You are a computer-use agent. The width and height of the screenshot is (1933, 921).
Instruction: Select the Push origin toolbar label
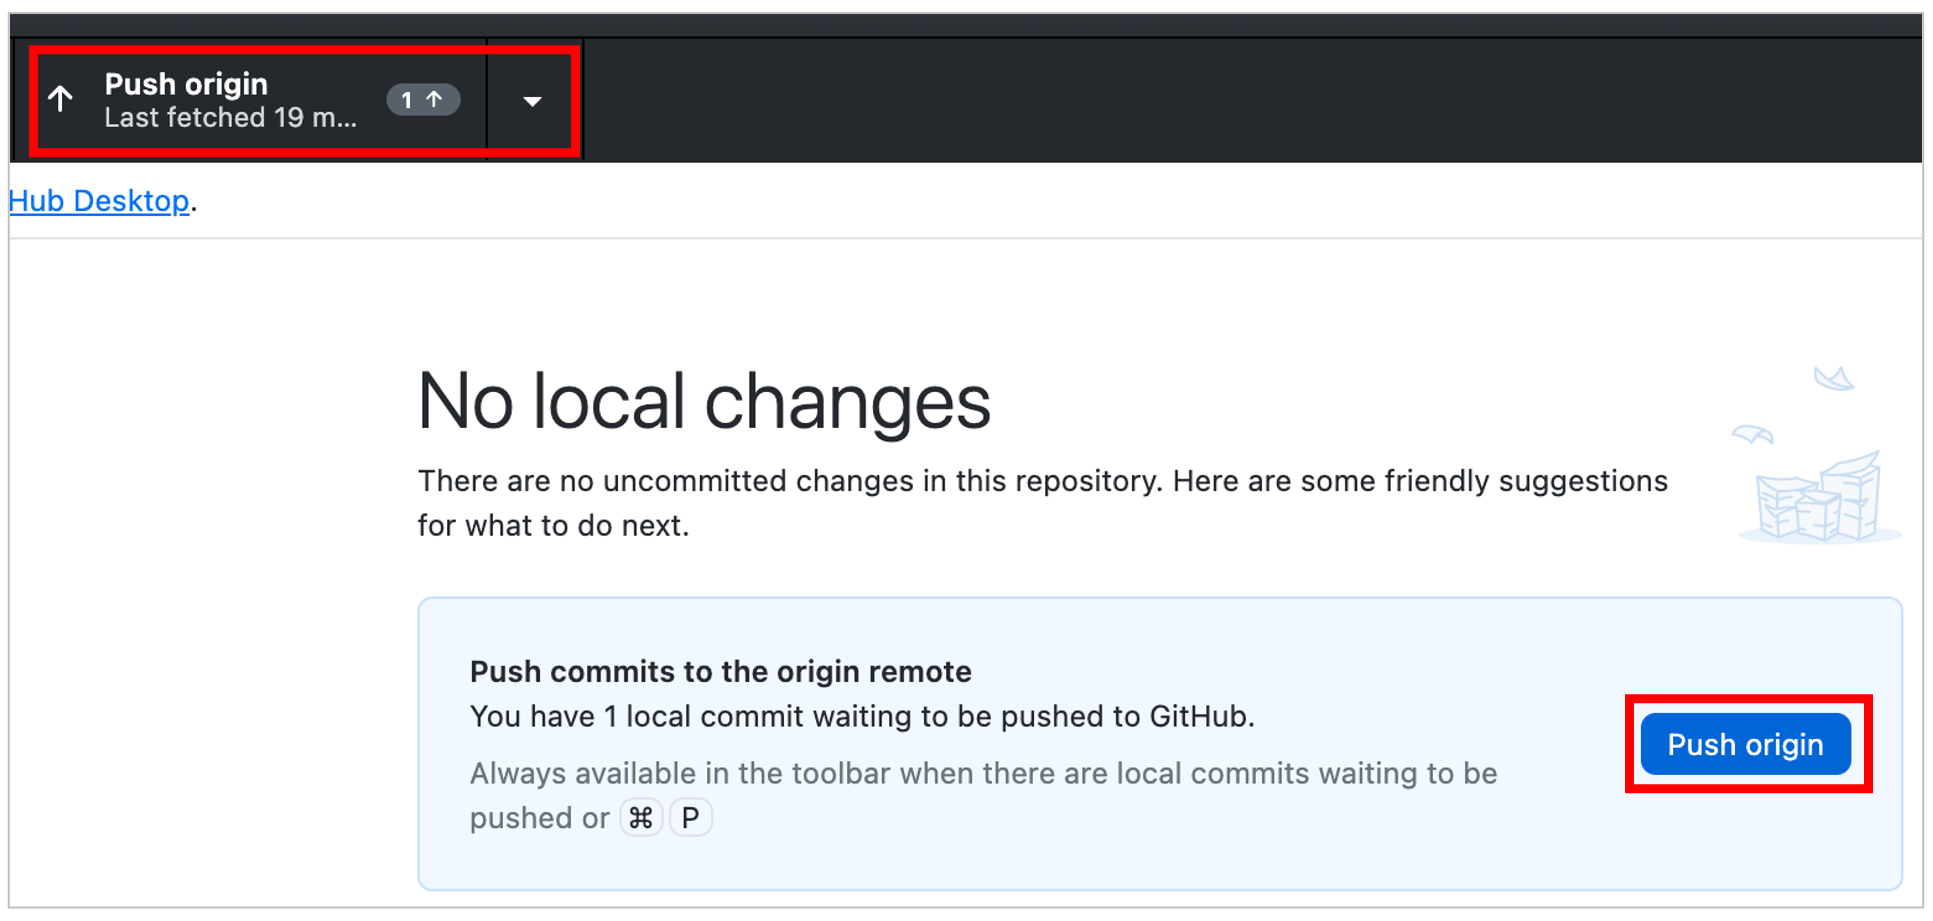point(186,84)
